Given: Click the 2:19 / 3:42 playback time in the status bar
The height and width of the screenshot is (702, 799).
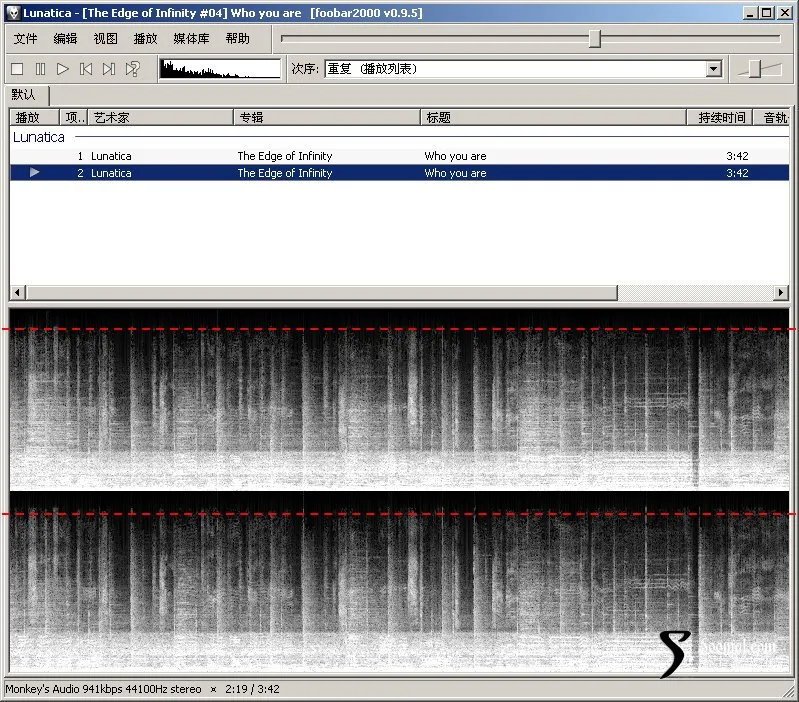Looking at the screenshot, I should tap(252, 689).
